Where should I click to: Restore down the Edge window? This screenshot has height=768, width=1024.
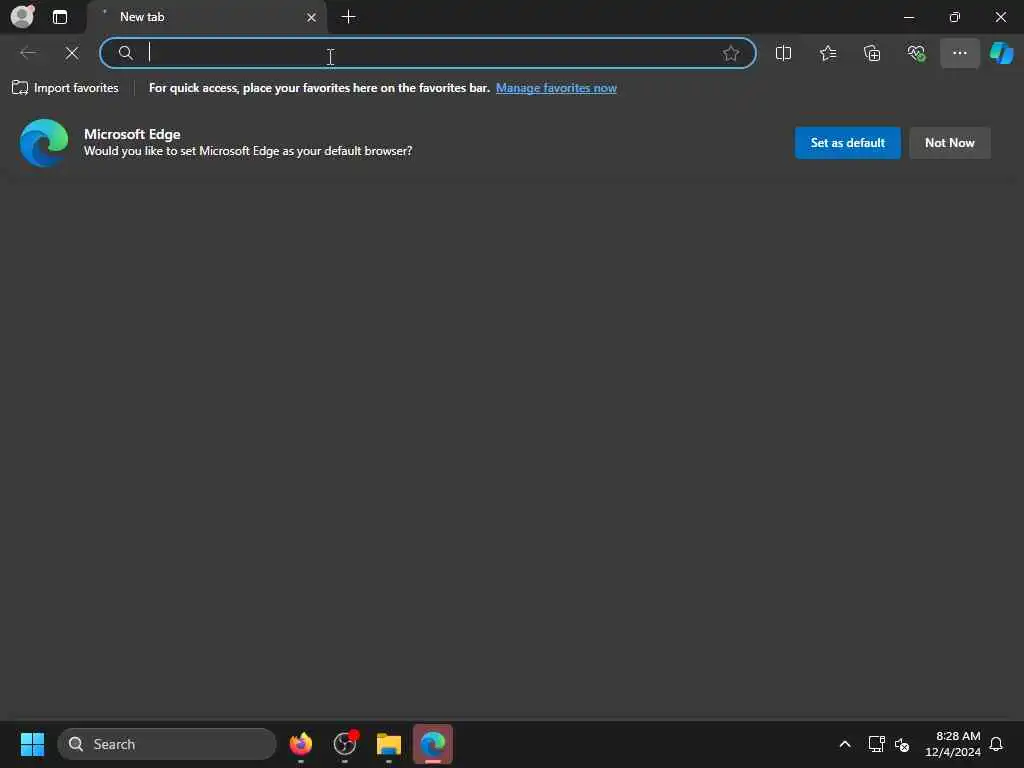pos(955,17)
